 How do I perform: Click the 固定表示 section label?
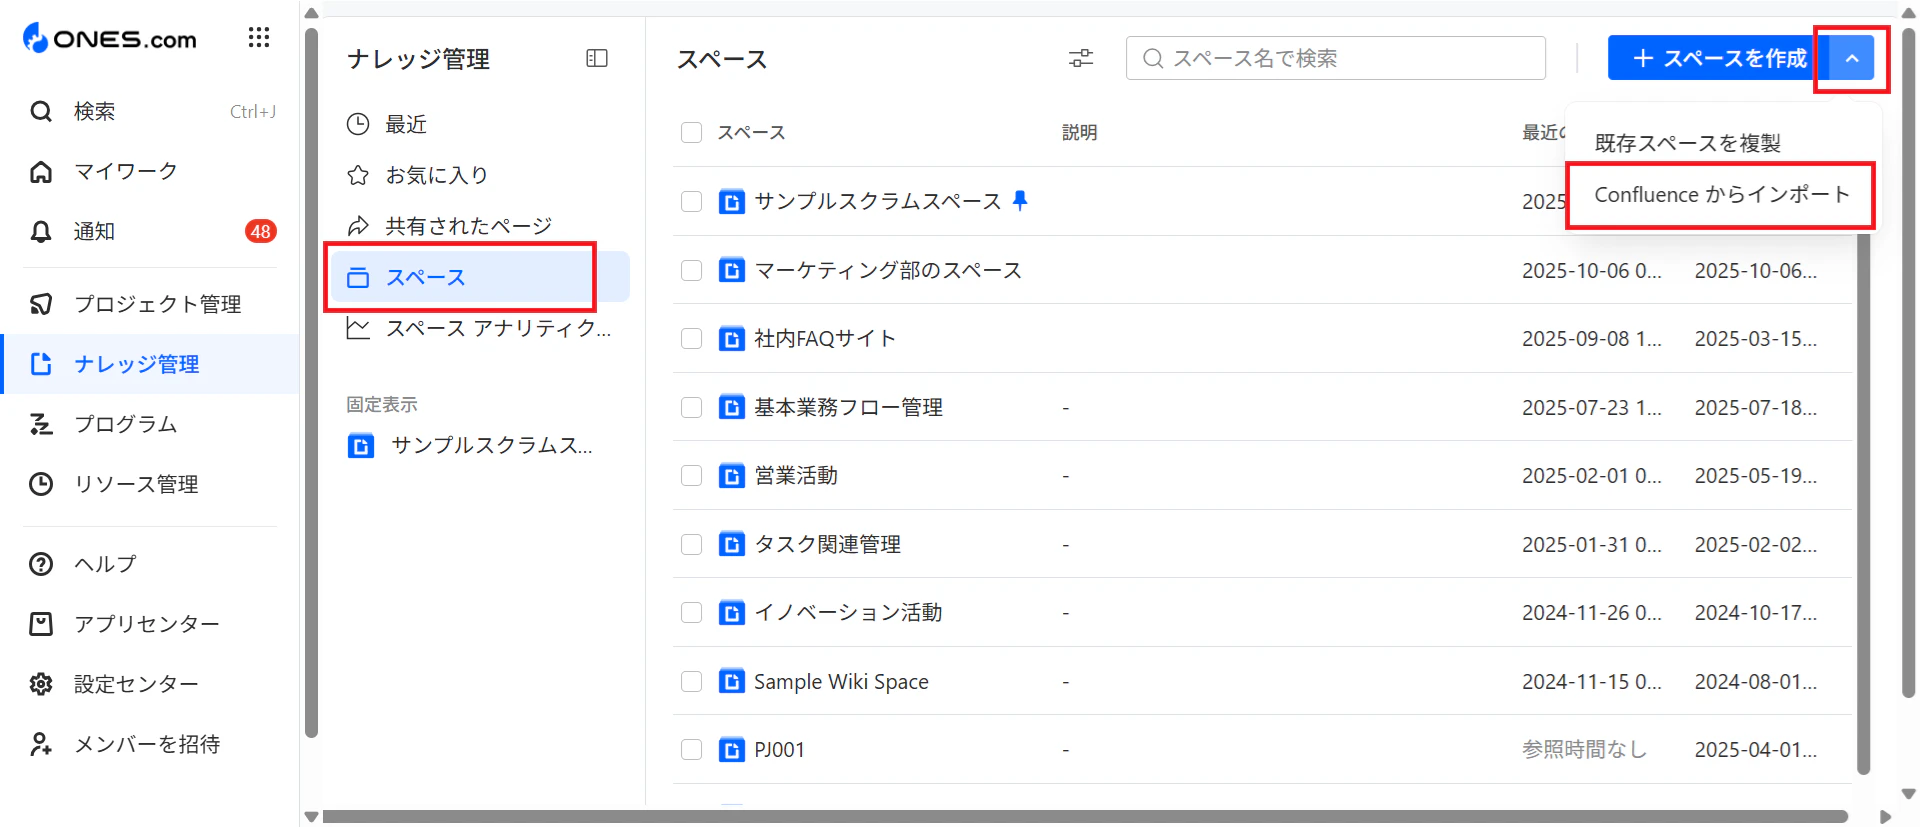(x=382, y=404)
